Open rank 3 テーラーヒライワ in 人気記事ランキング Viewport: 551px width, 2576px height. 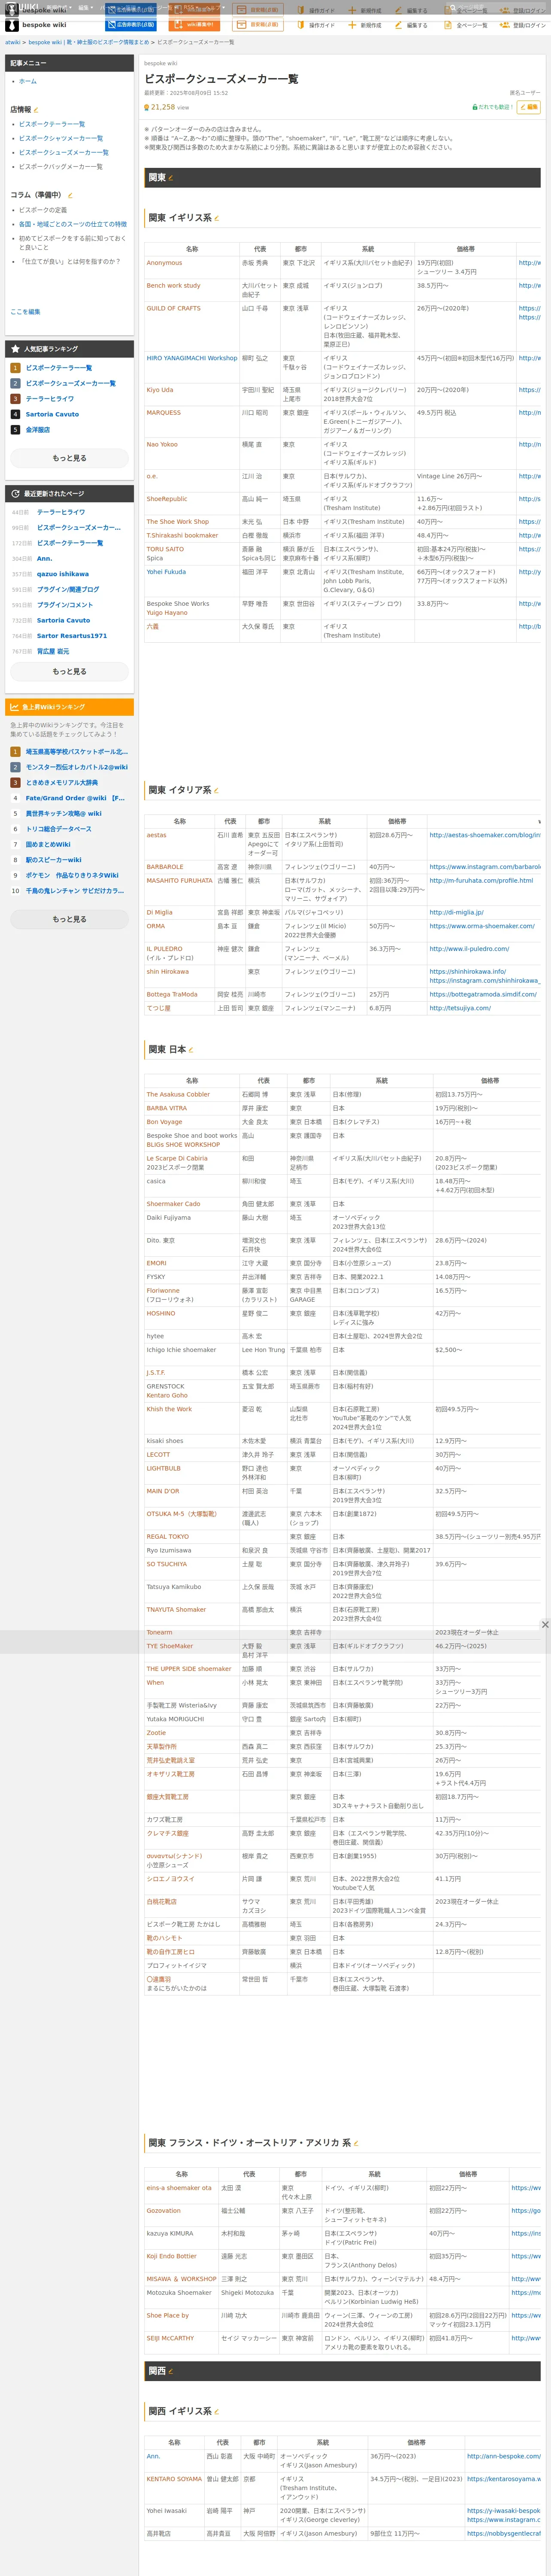click(x=50, y=398)
